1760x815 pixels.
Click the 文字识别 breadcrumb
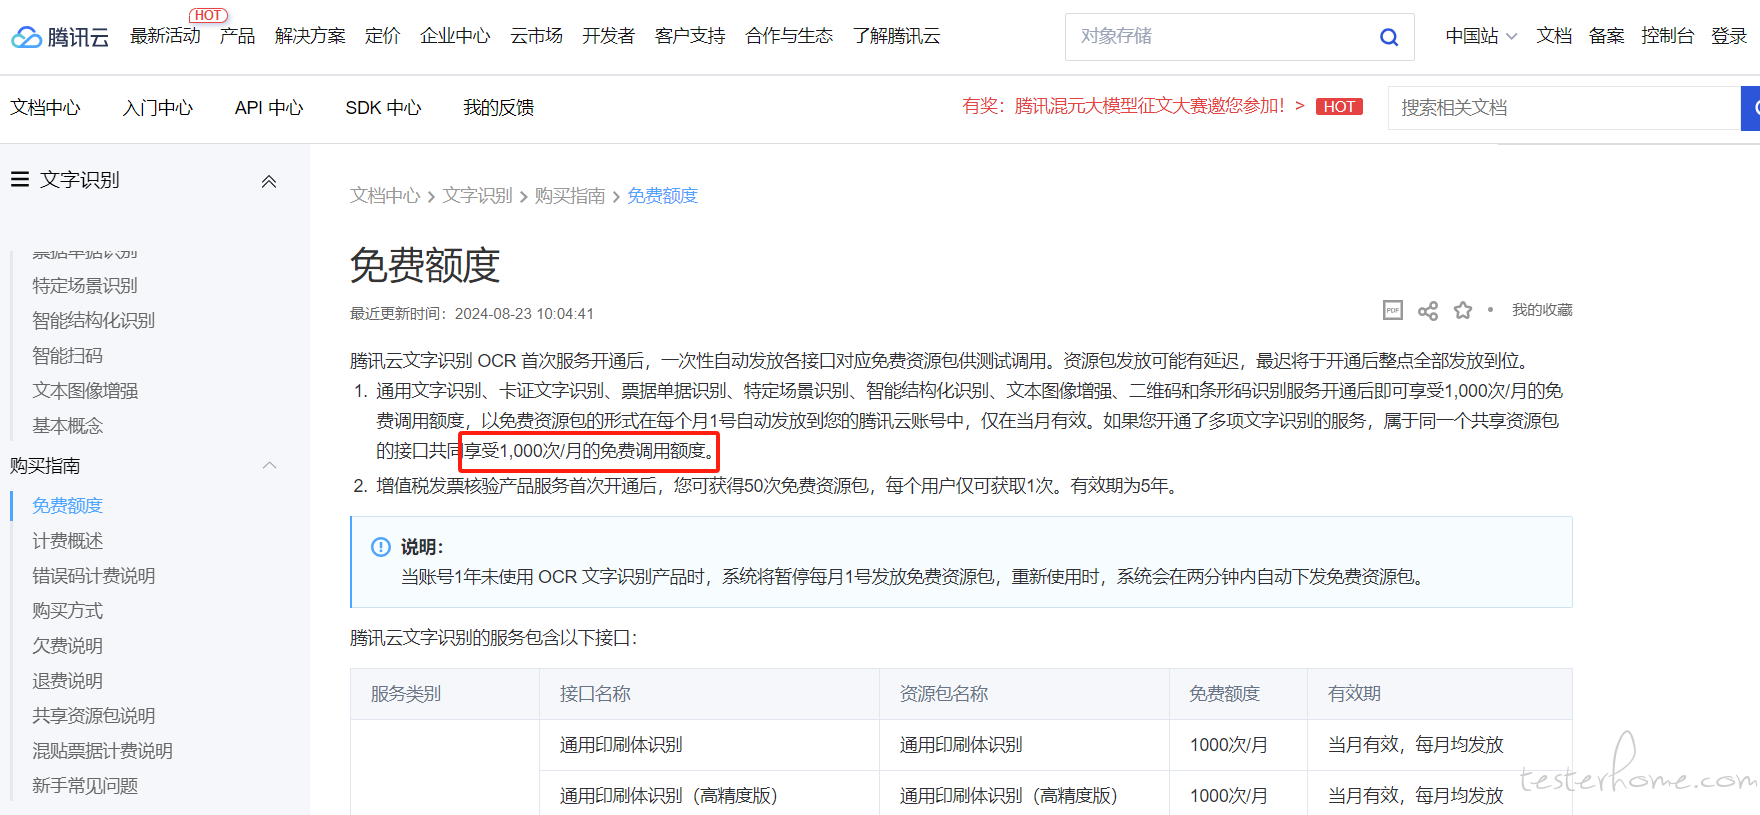pyautogui.click(x=477, y=196)
